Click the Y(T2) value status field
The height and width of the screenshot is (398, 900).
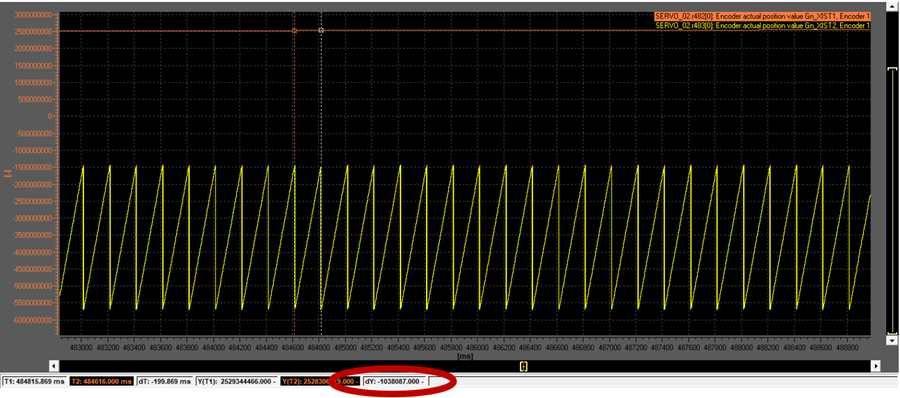coord(320,381)
